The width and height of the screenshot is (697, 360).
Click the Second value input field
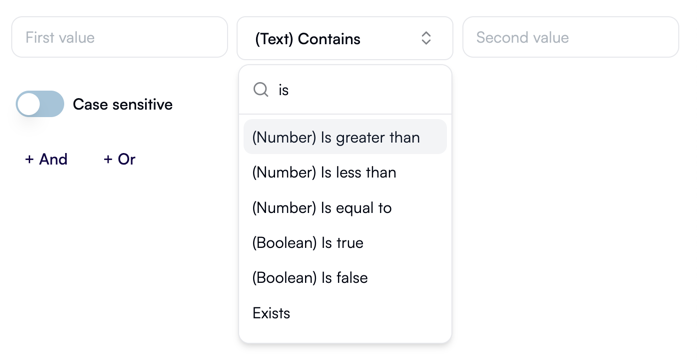571,37
